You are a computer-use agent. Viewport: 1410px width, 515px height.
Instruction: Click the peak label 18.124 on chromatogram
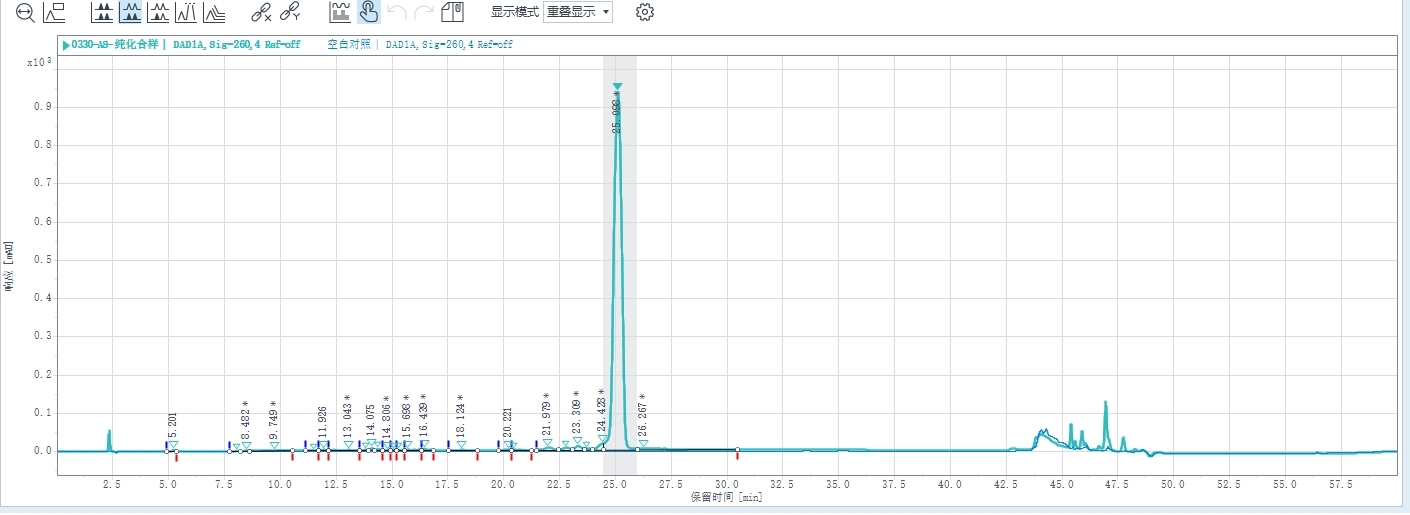(x=461, y=417)
